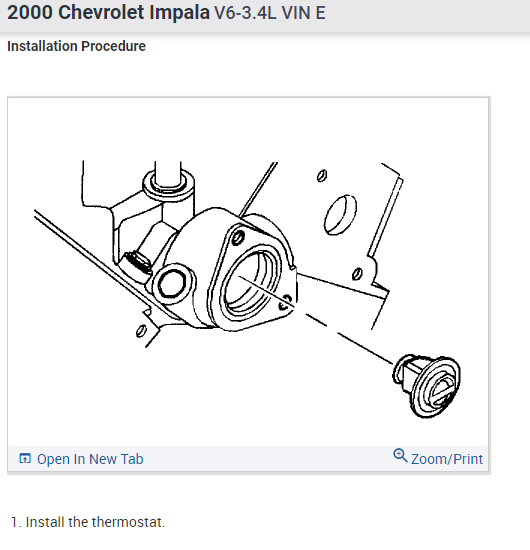Click the thermostat housing opening in the diagram

(250, 282)
